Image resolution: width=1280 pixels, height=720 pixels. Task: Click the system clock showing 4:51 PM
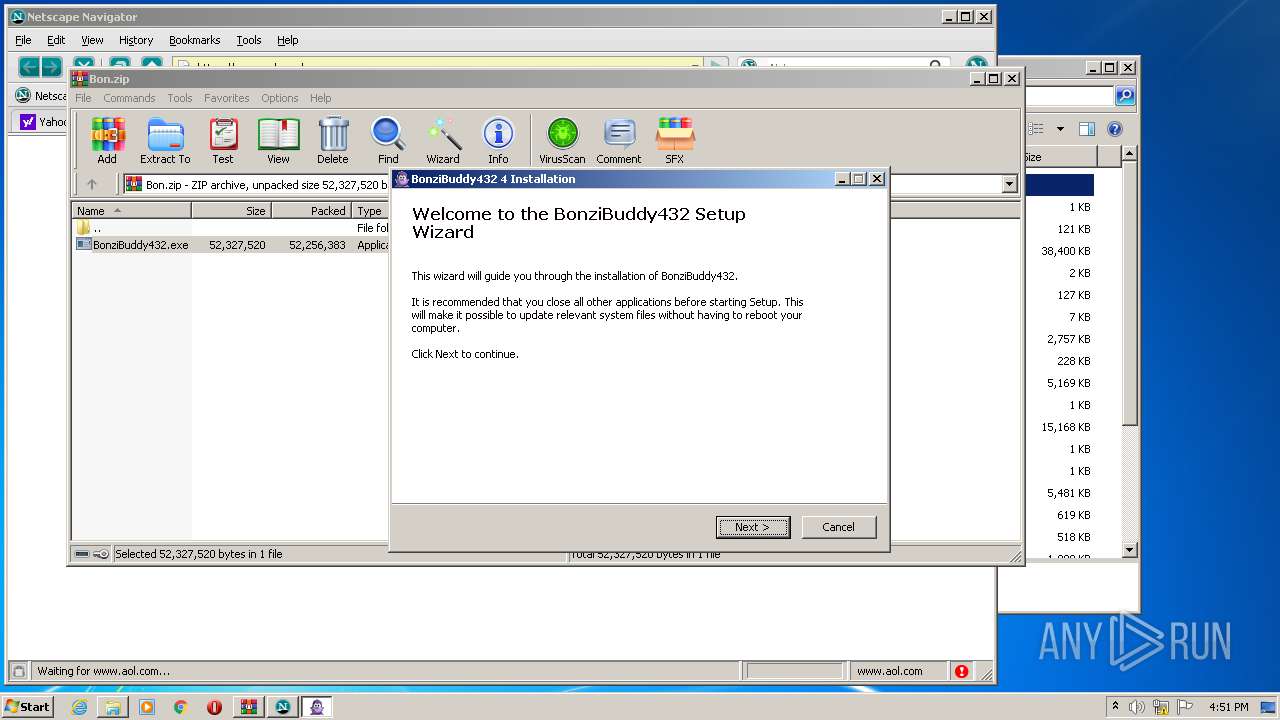(1228, 707)
